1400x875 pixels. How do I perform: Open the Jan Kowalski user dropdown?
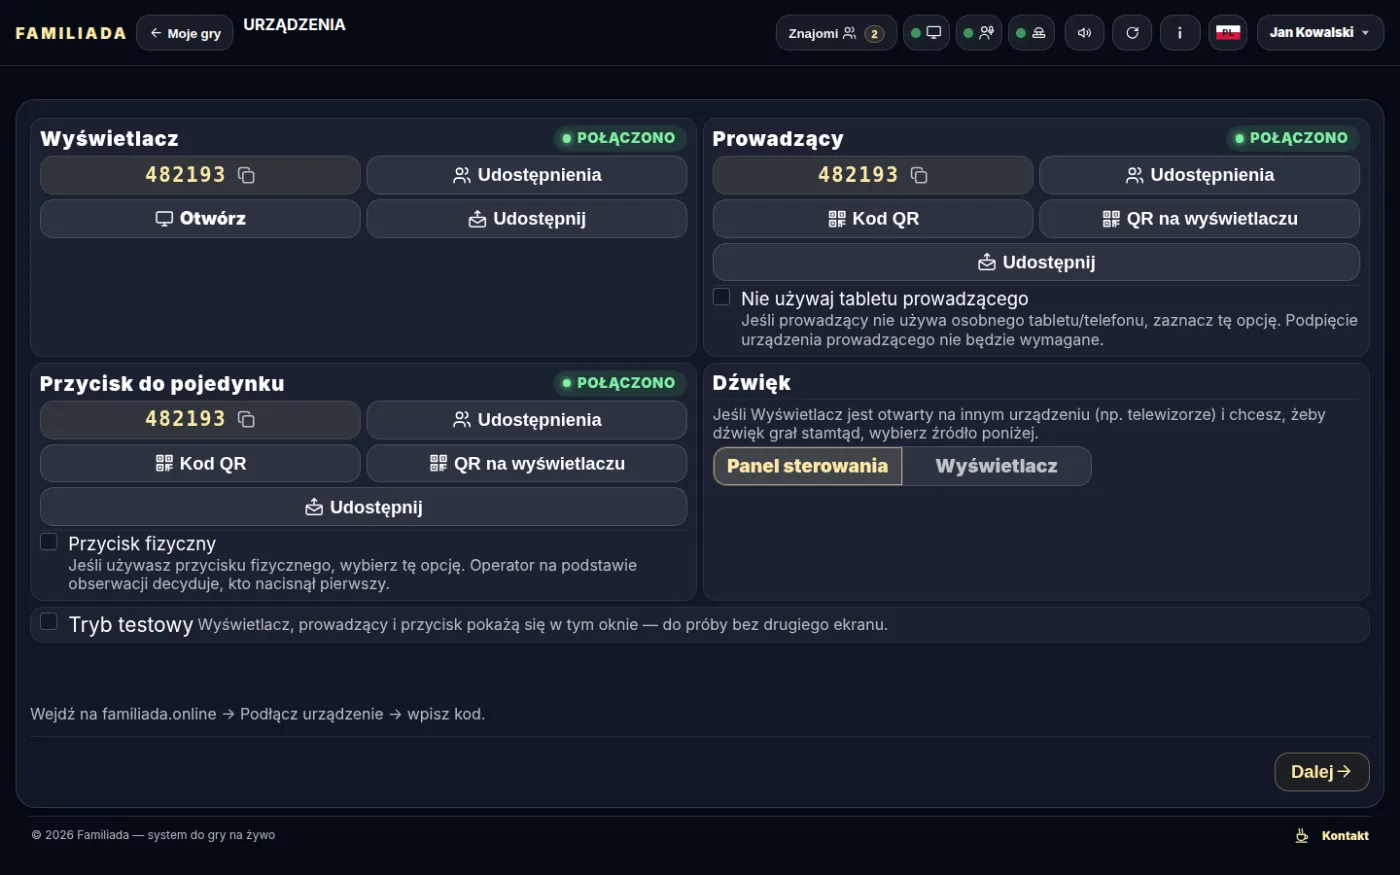(x=1320, y=33)
